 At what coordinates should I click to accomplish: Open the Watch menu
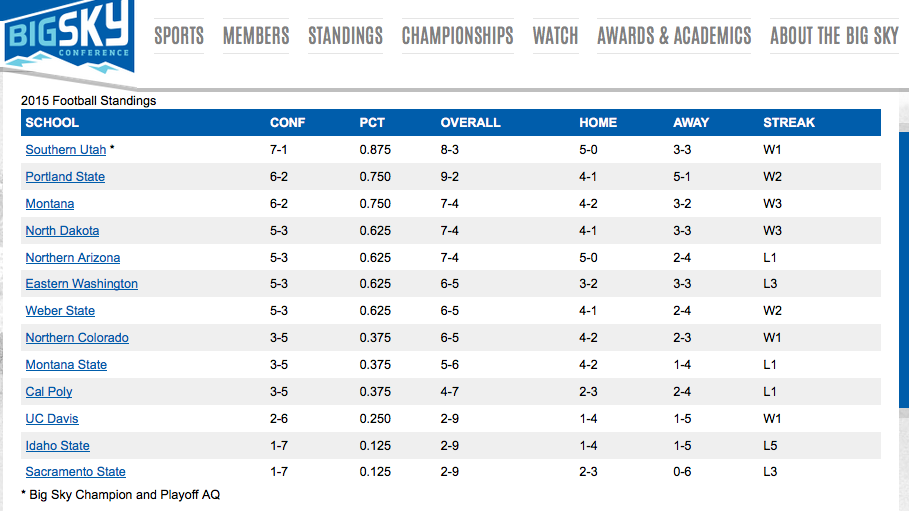[x=555, y=36]
